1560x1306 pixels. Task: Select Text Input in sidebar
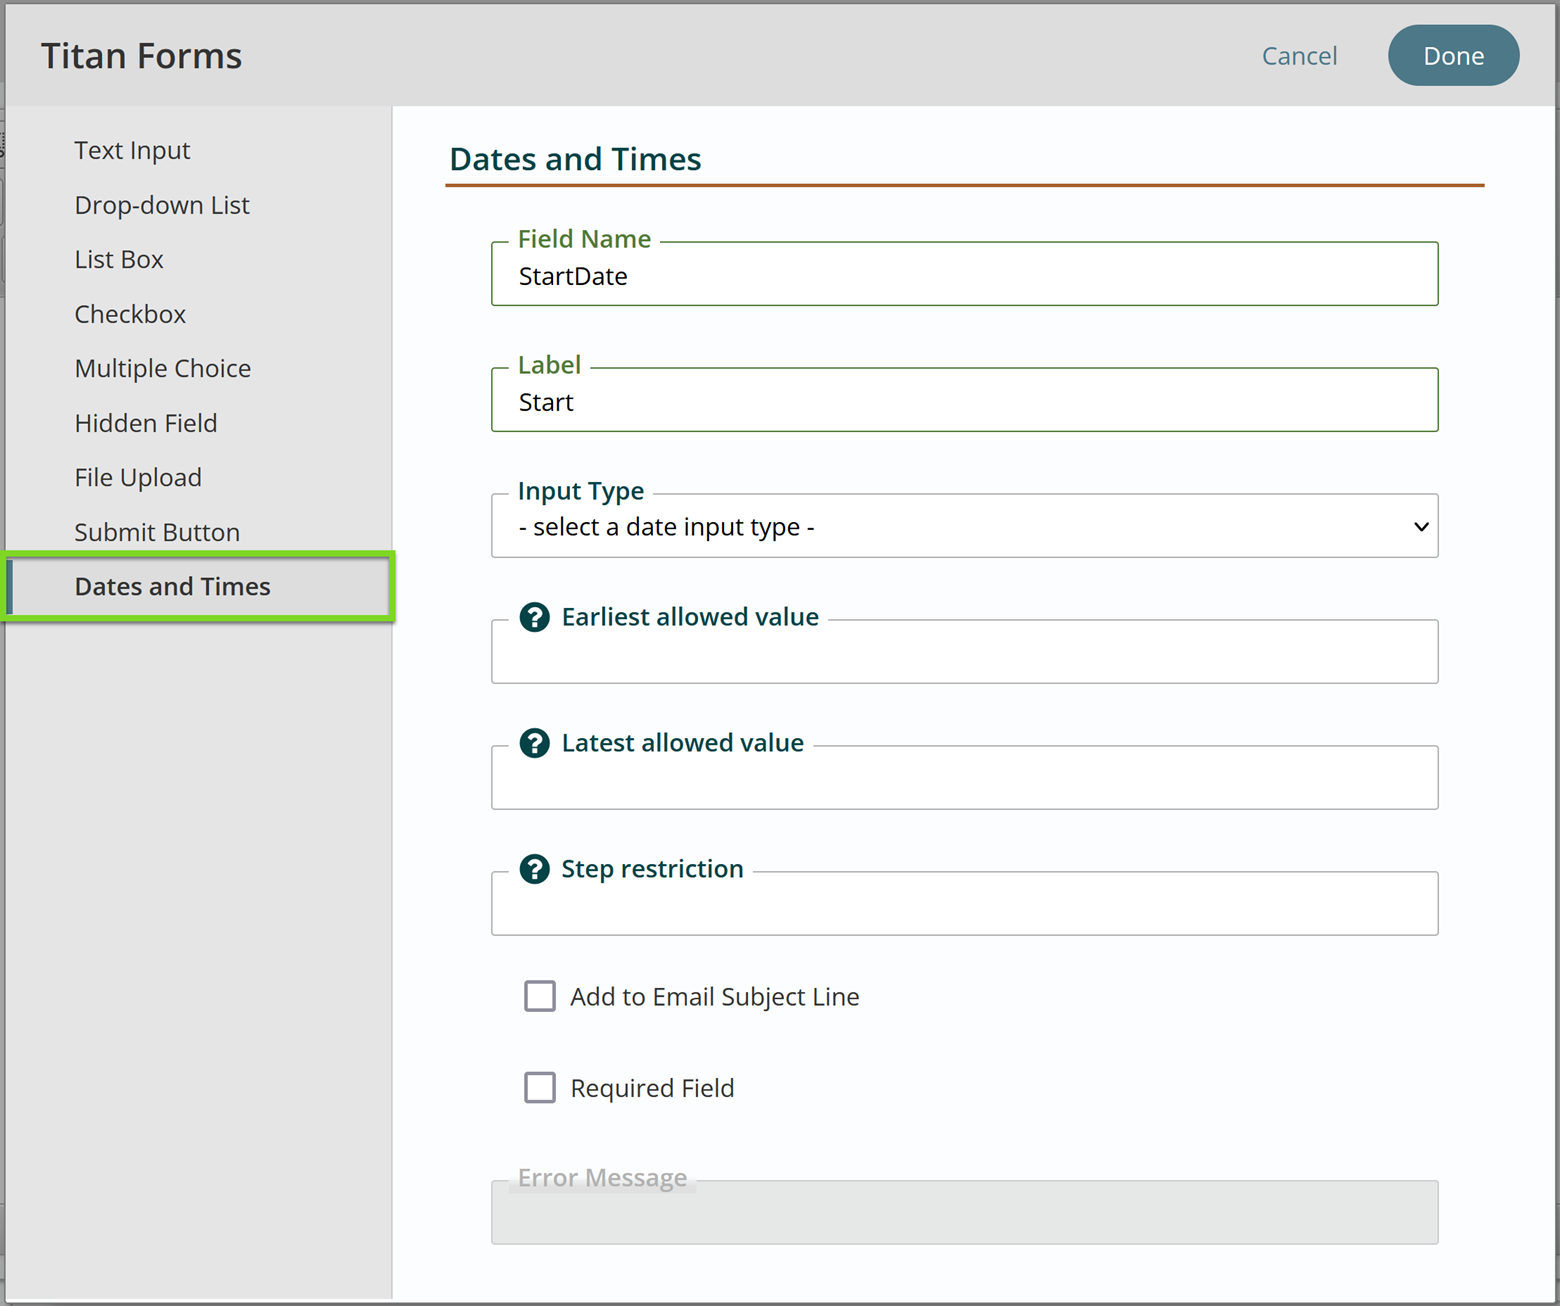(x=132, y=150)
